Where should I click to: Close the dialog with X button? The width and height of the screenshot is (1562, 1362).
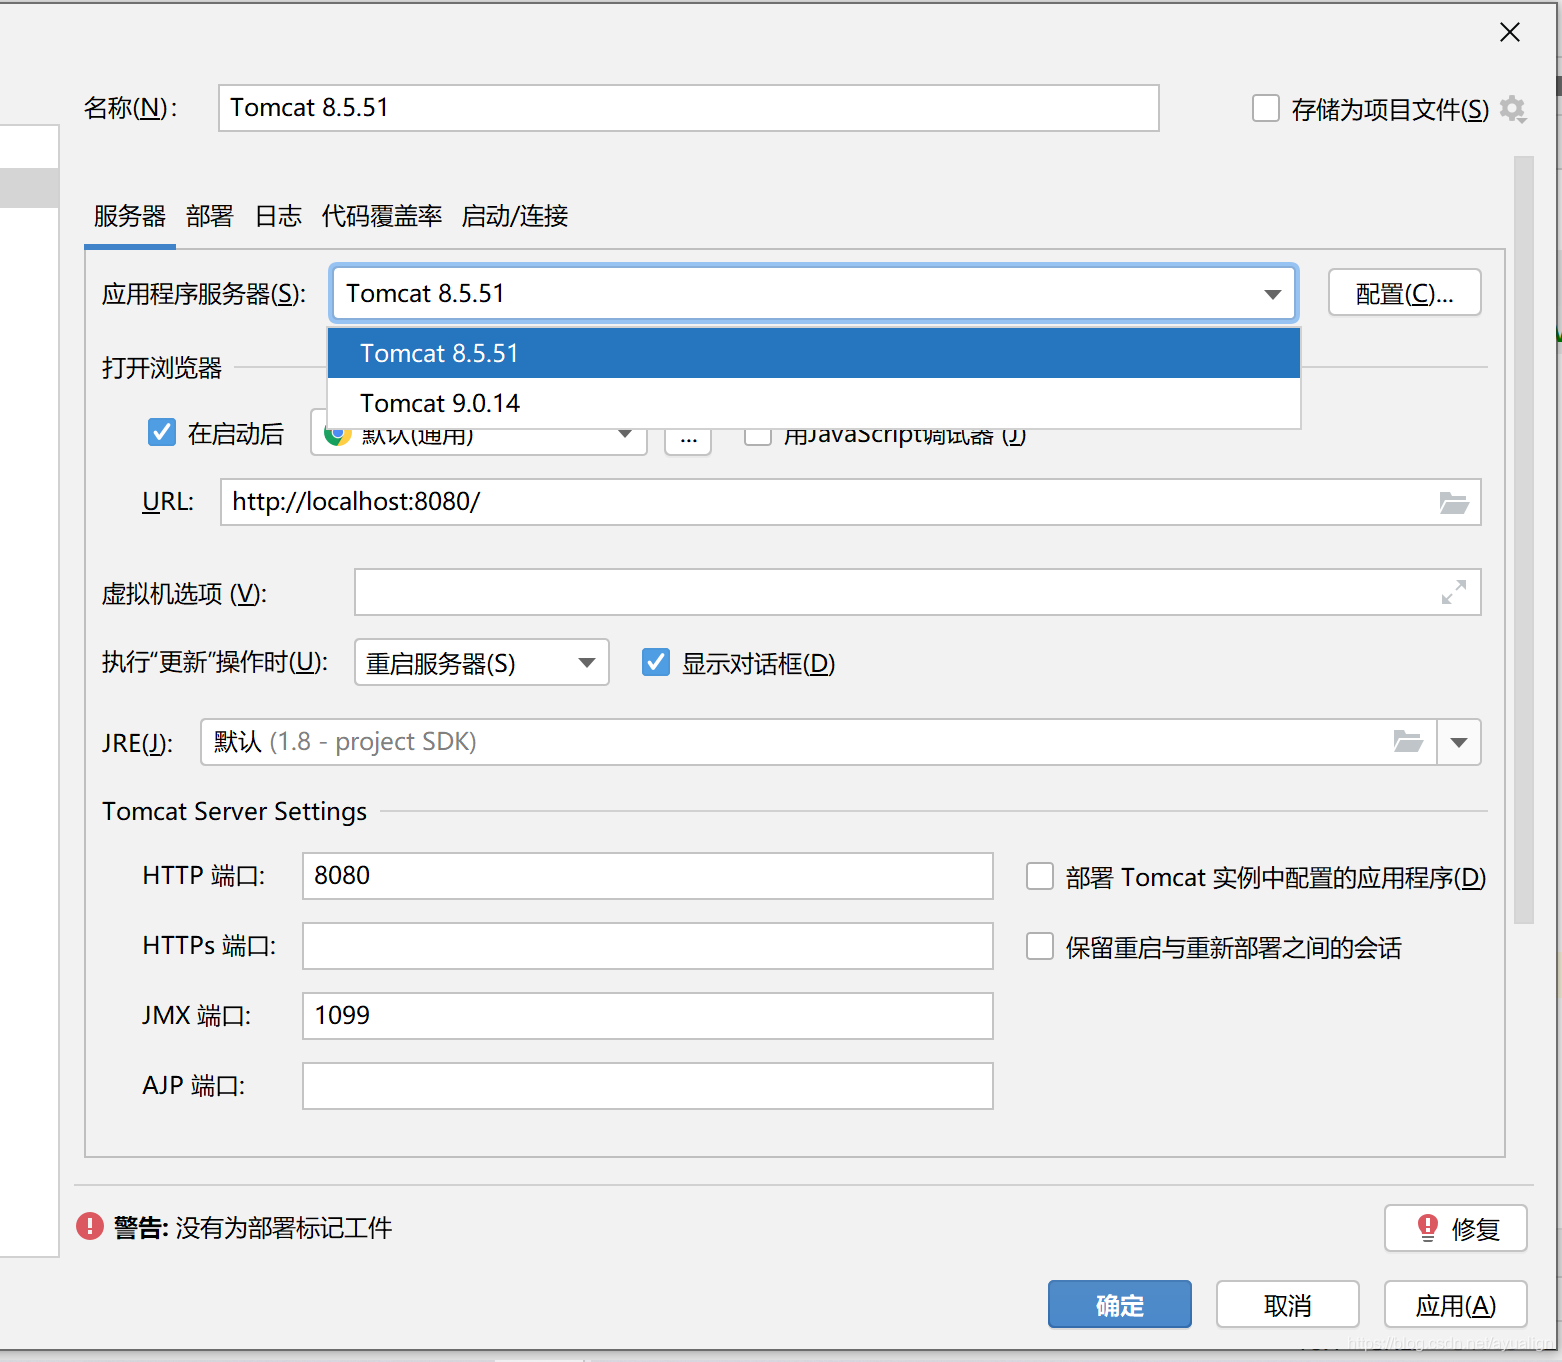tap(1510, 32)
